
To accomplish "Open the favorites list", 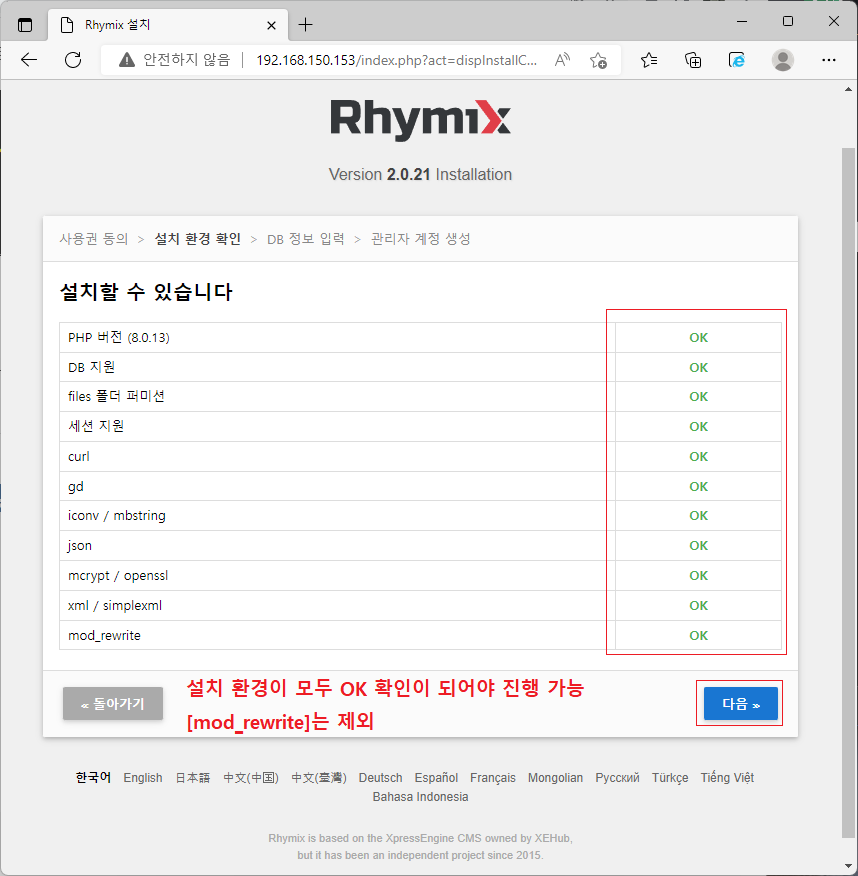I will point(649,60).
